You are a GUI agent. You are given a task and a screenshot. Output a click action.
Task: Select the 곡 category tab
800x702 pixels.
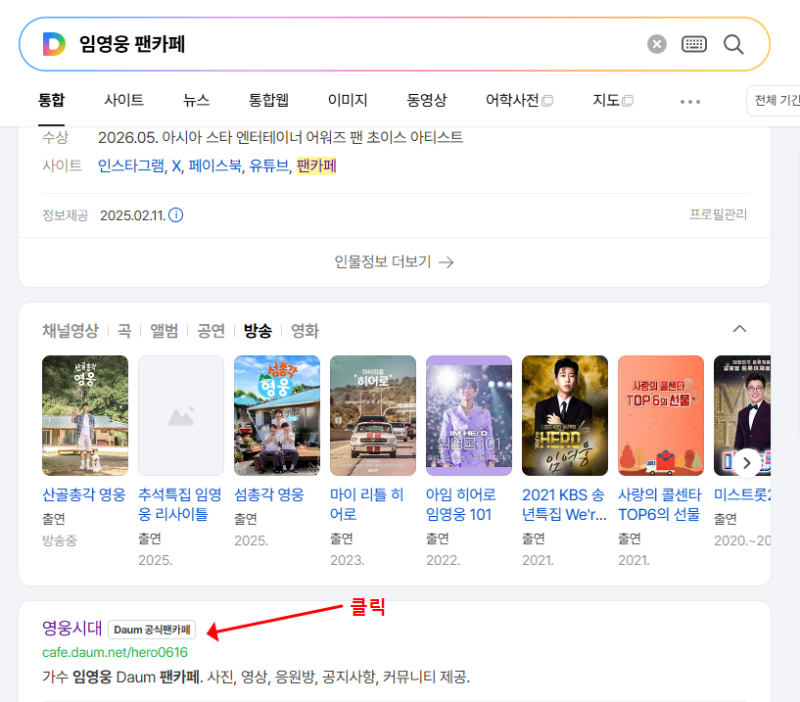pos(124,331)
